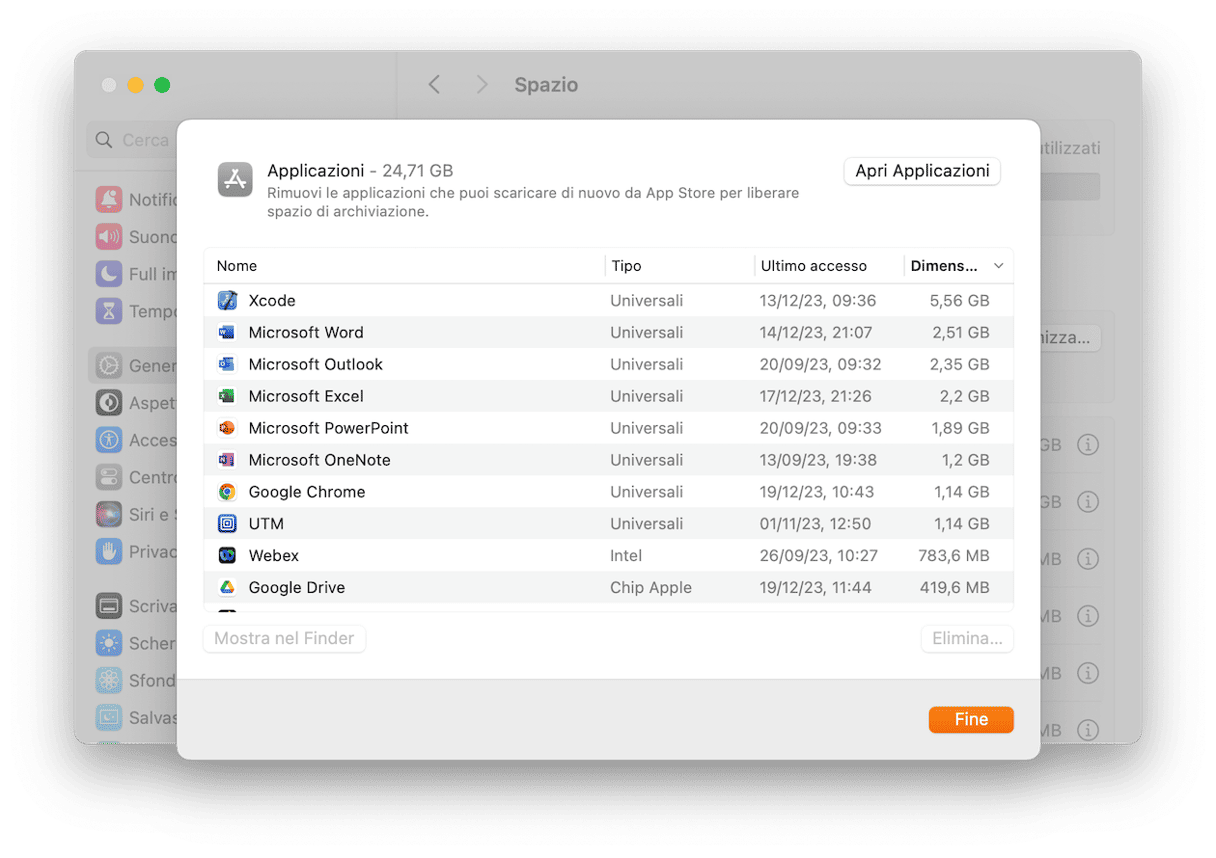Image resolution: width=1216 pixels, height=858 pixels.
Task: Click the 419,6 MB size value
Action: [x=954, y=588]
